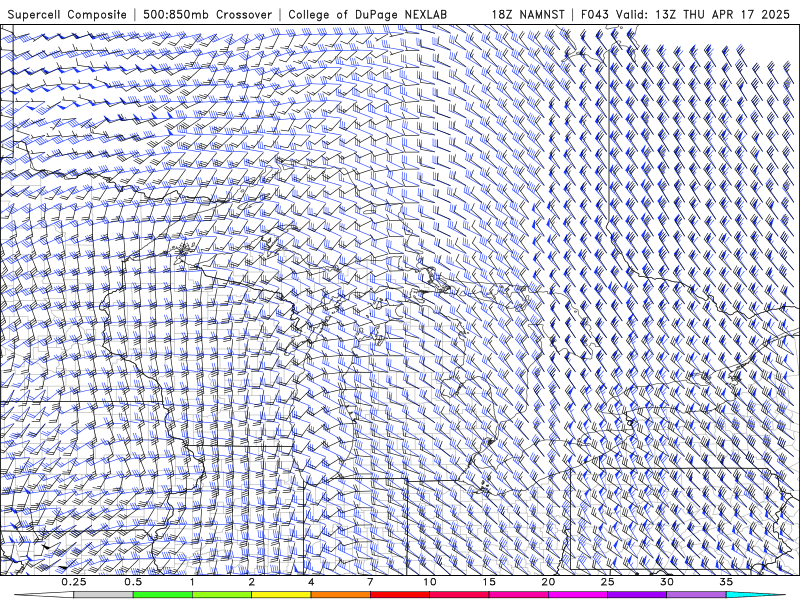
Task: Click the legend value 15
Action: [489, 582]
